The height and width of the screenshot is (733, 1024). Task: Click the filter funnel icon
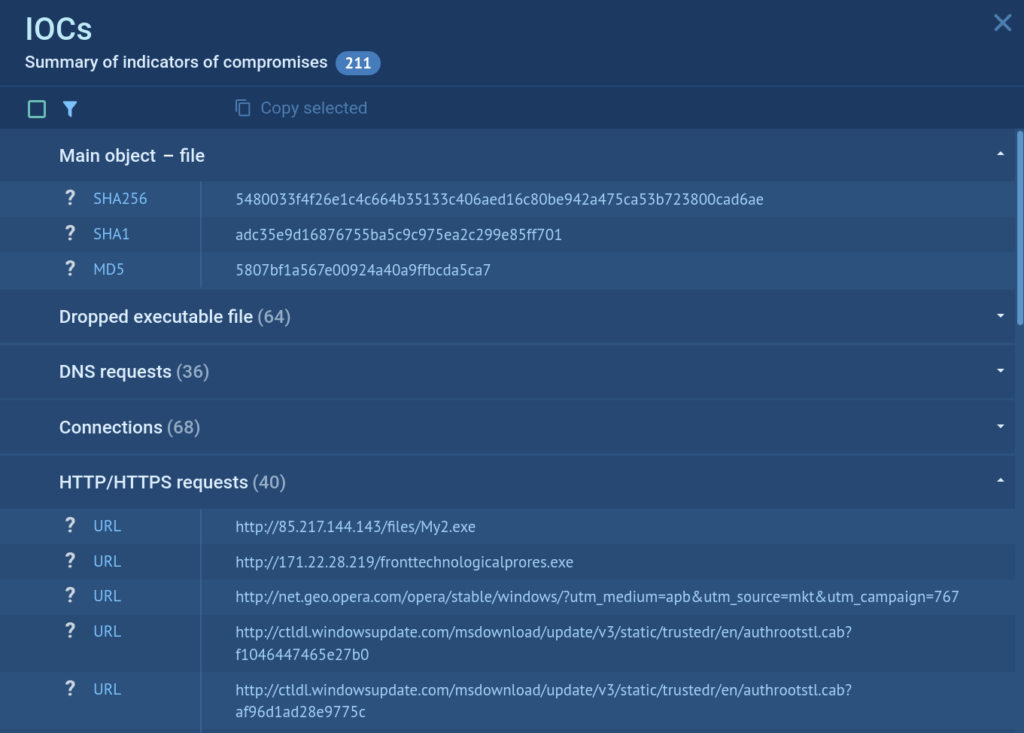pyautogui.click(x=70, y=109)
